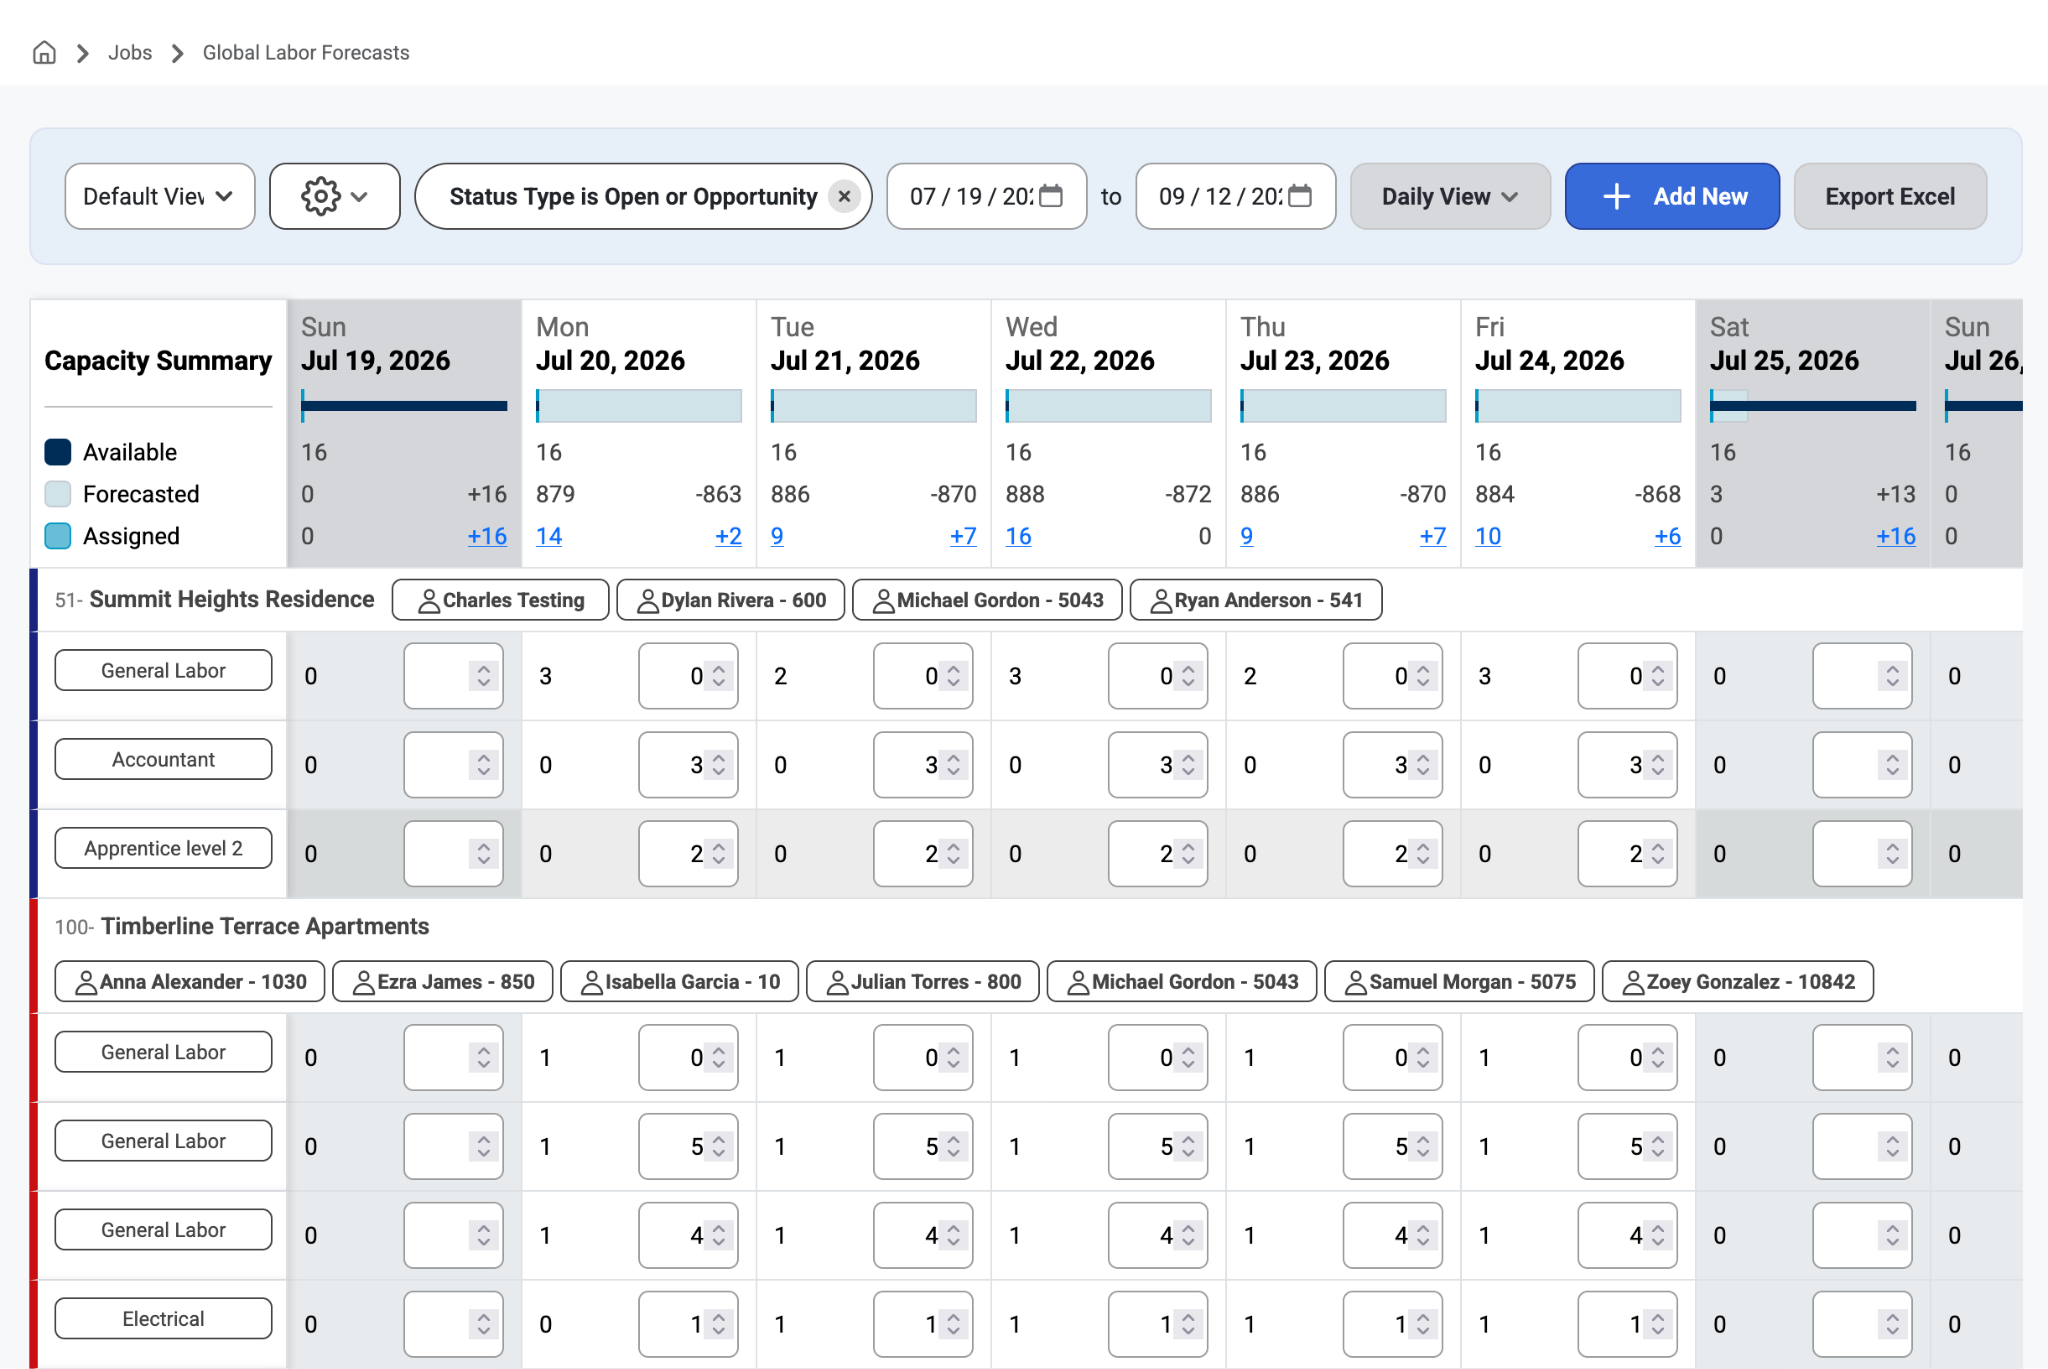The height and width of the screenshot is (1369, 2048).
Task: Click plus icon on Add New
Action: (x=1616, y=196)
